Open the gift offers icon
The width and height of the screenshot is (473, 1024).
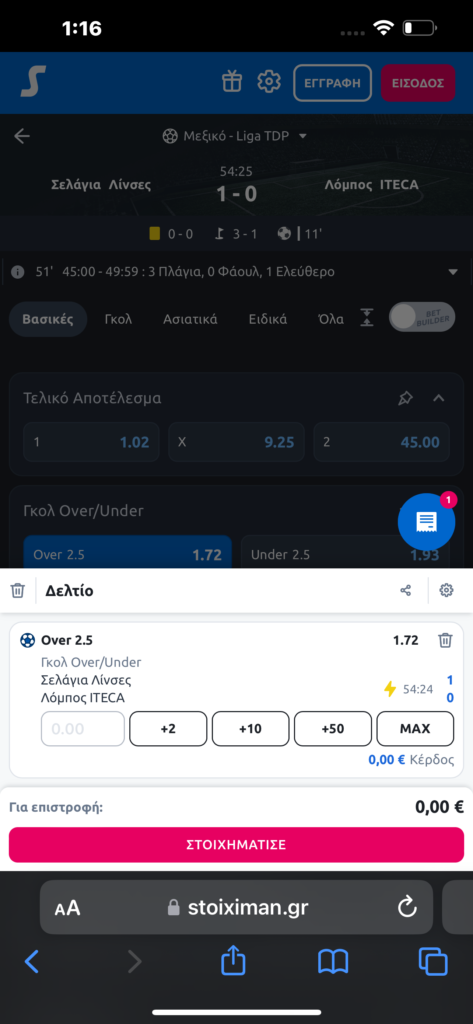coord(232,82)
